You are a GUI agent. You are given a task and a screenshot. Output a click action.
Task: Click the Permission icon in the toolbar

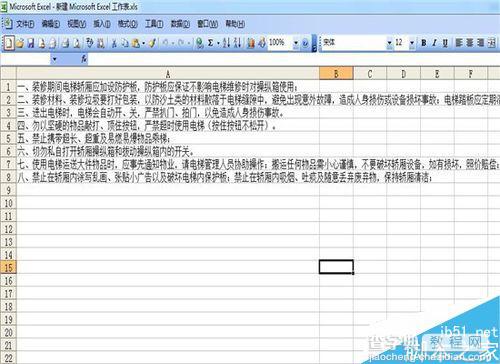click(42, 43)
